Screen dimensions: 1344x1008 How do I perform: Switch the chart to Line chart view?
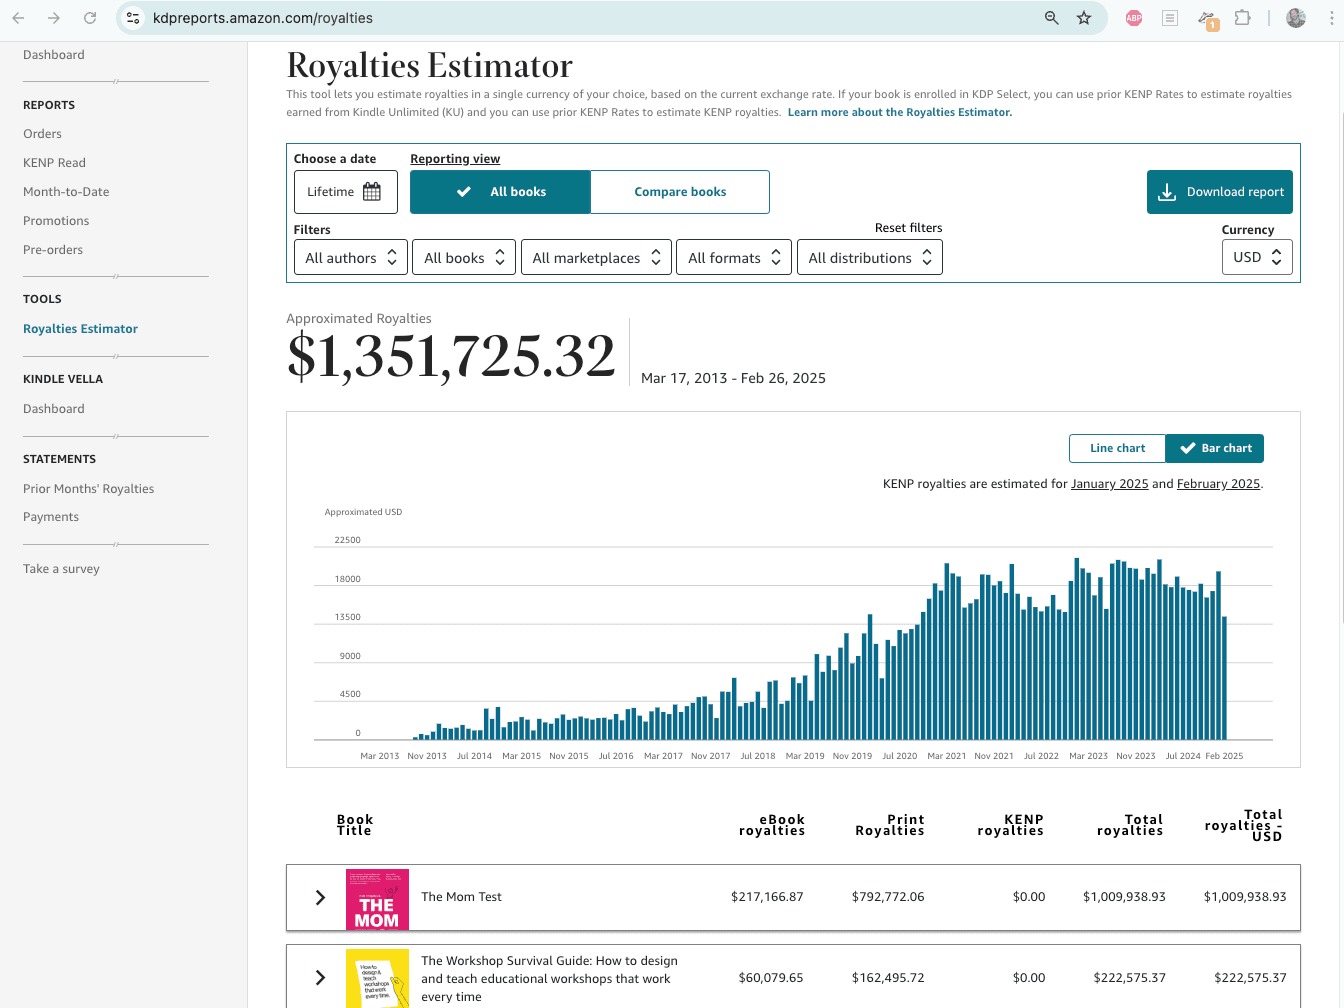(x=1117, y=448)
